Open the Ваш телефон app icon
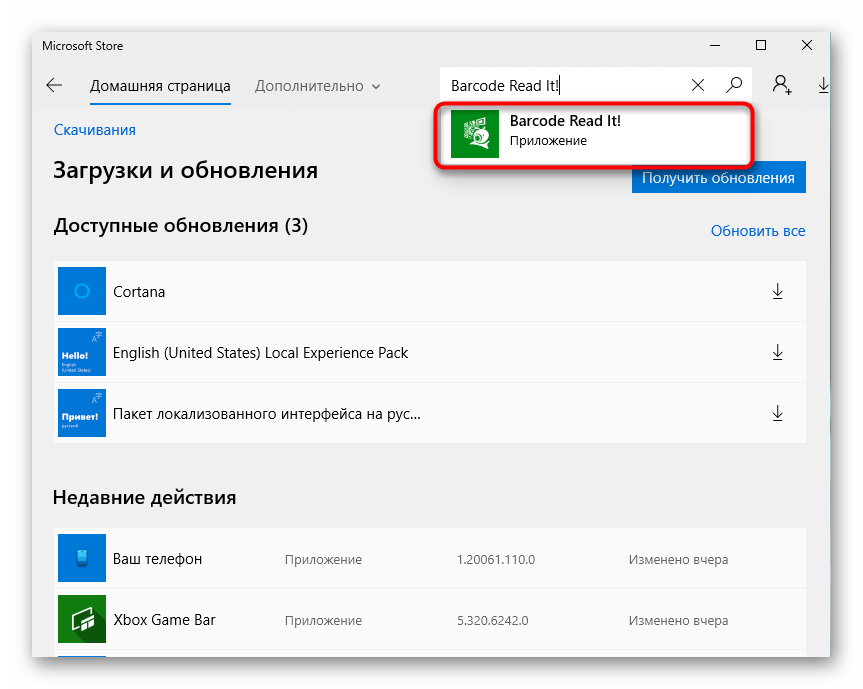 82,558
